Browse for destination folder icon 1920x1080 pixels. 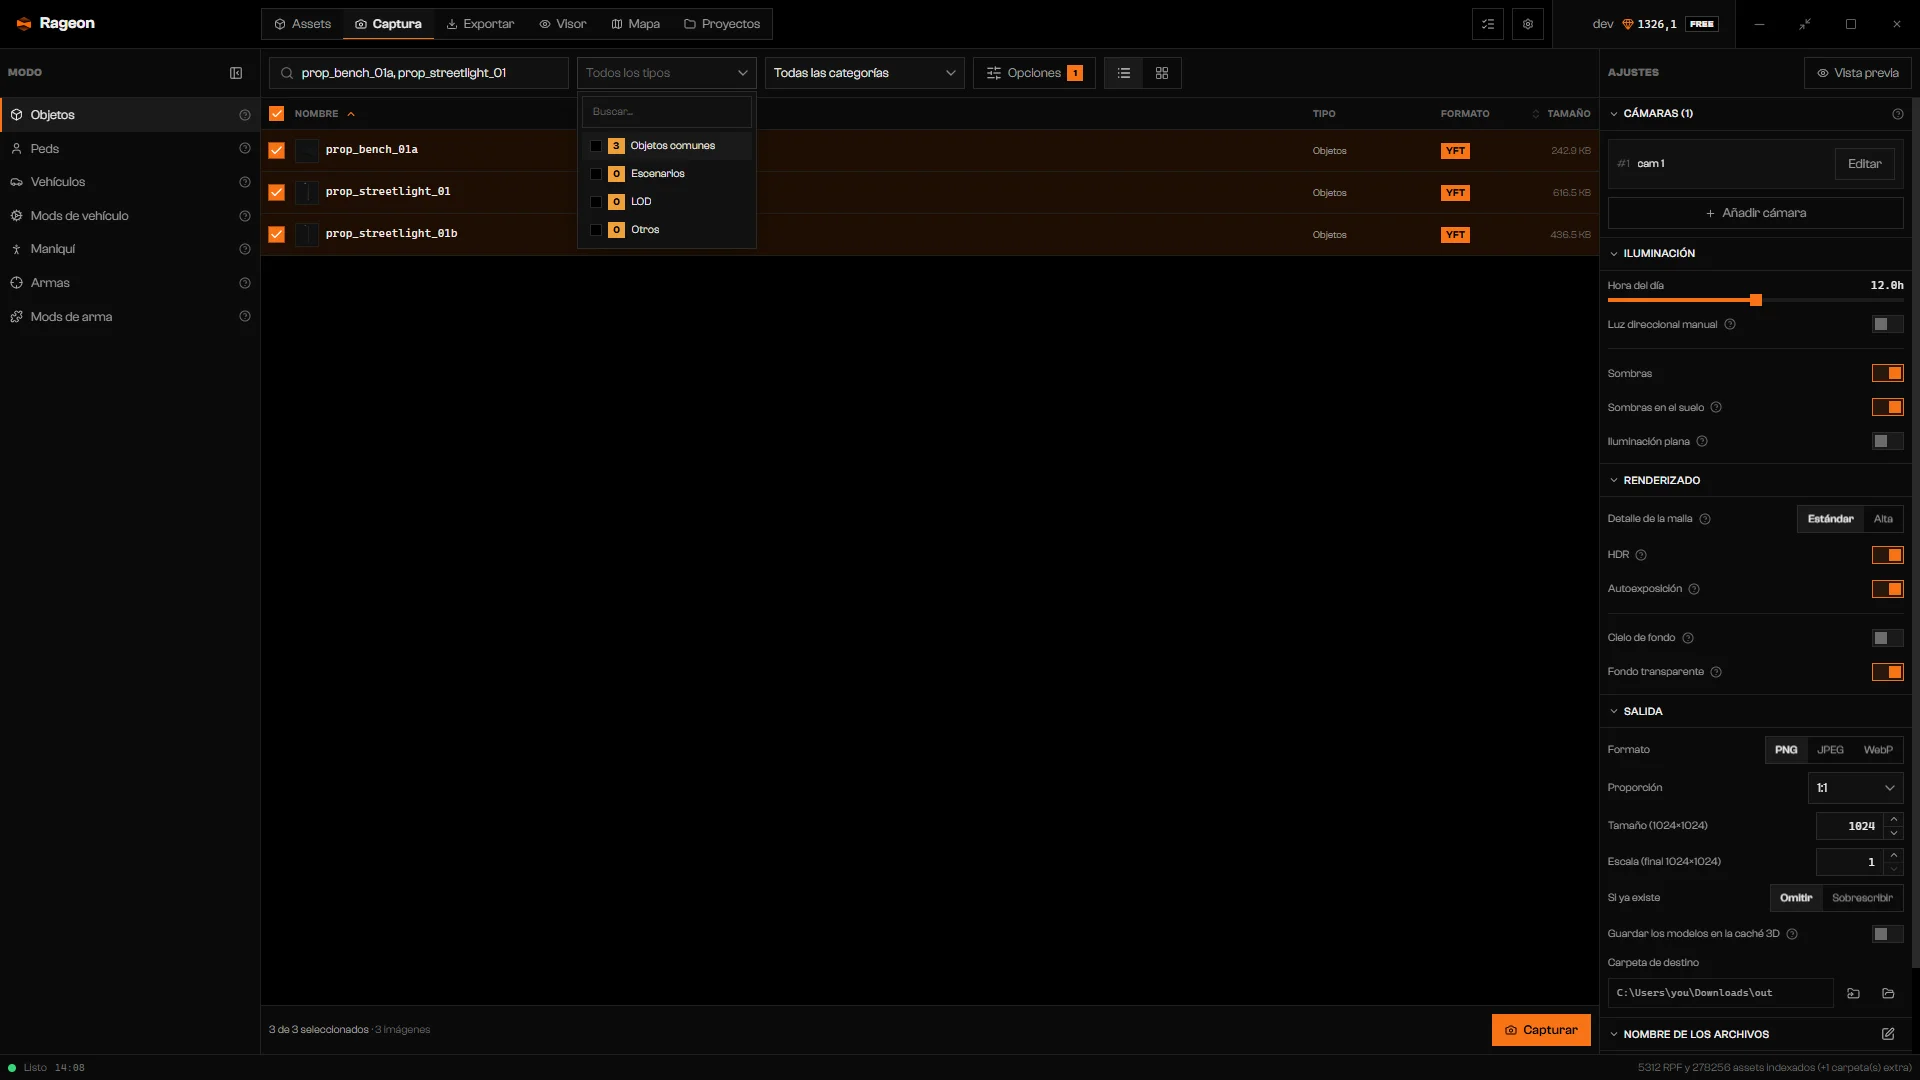[x=1853, y=993]
